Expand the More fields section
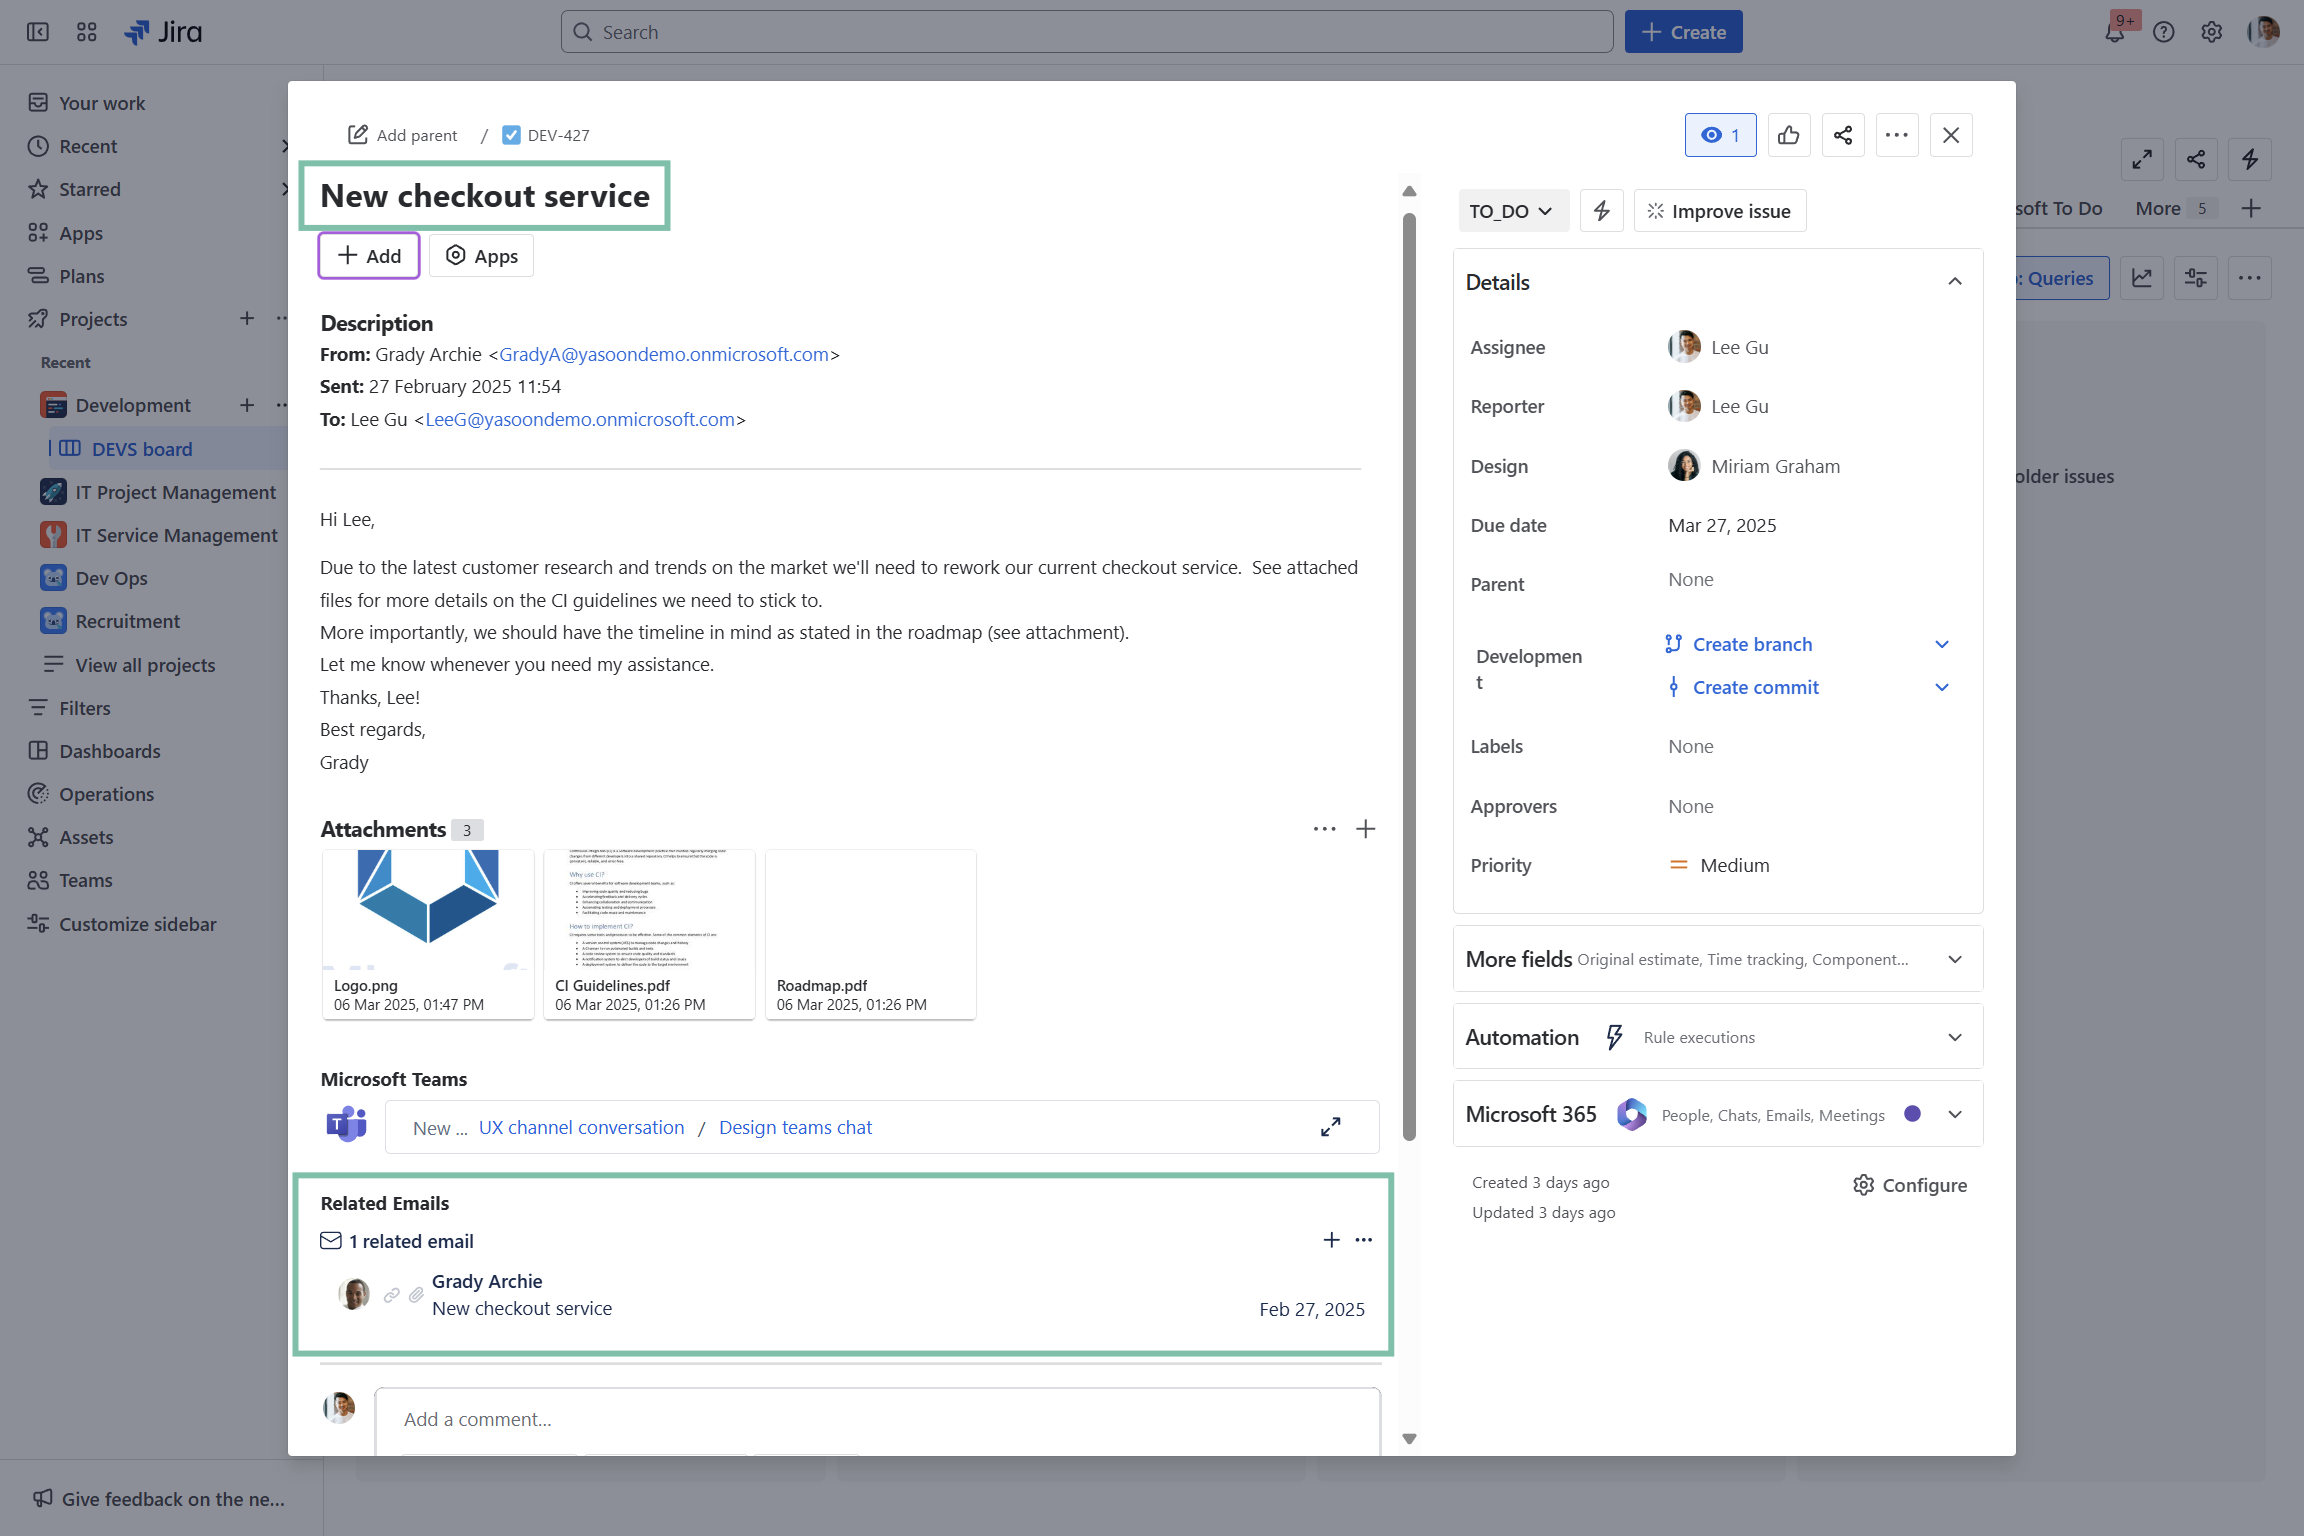The height and width of the screenshot is (1536, 2304). 1954,959
